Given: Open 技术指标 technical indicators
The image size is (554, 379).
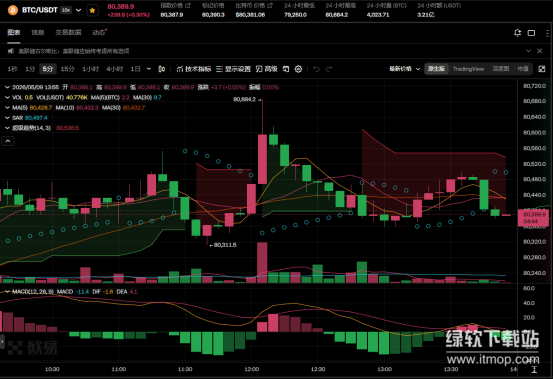Looking at the screenshot, I should [194, 69].
